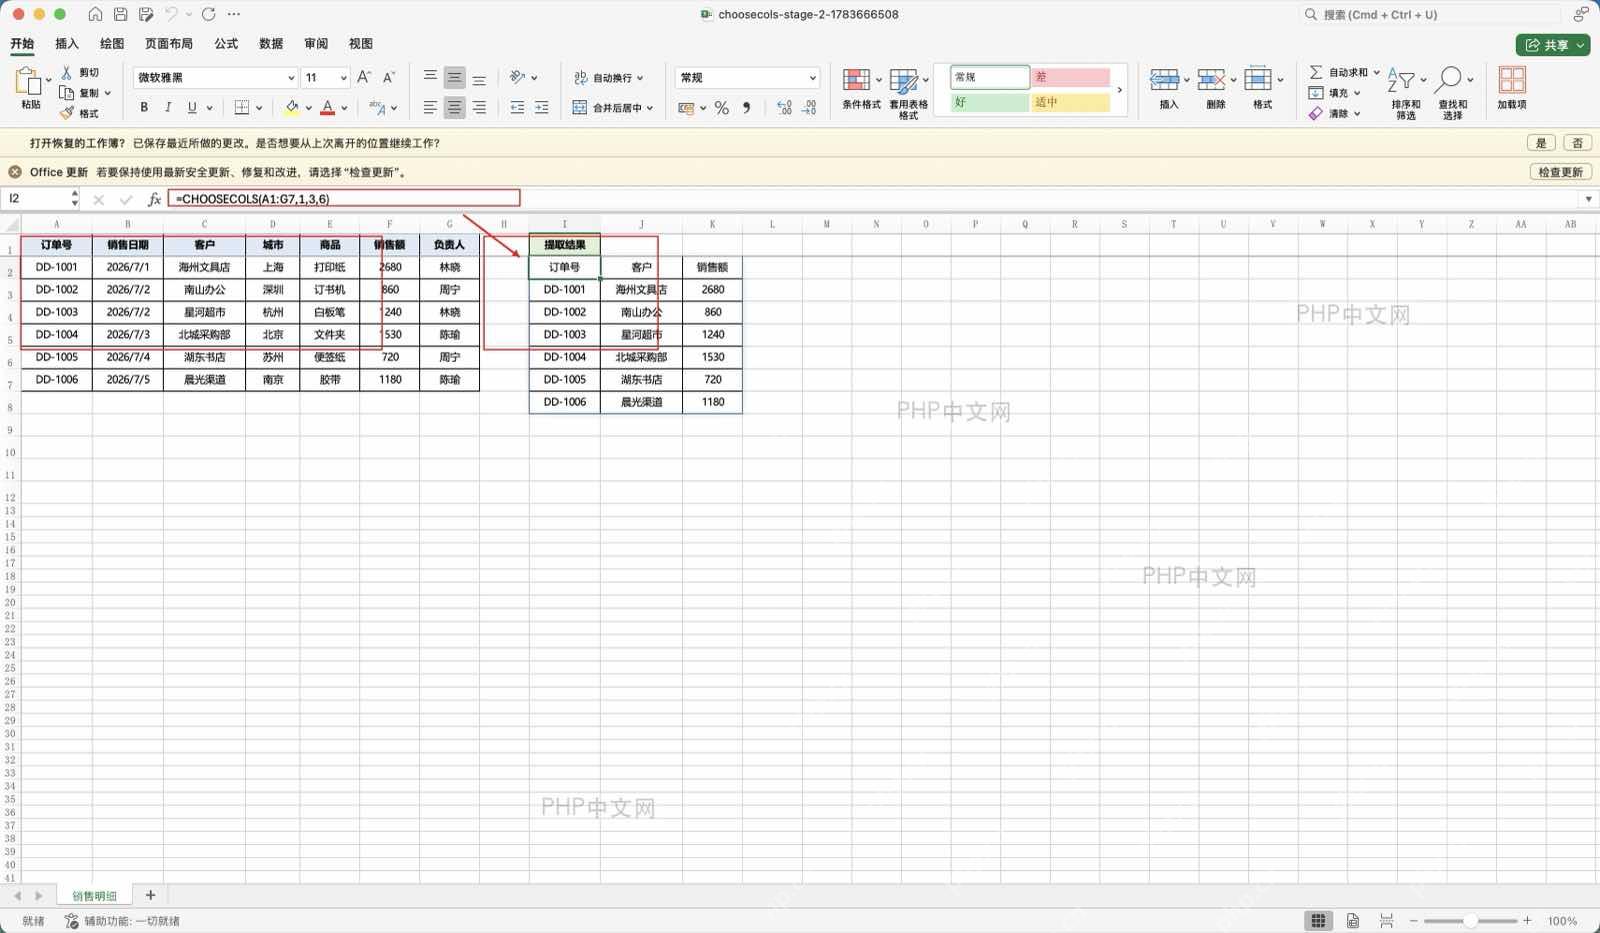Click the Share button
The height and width of the screenshot is (933, 1600).
(x=1552, y=45)
